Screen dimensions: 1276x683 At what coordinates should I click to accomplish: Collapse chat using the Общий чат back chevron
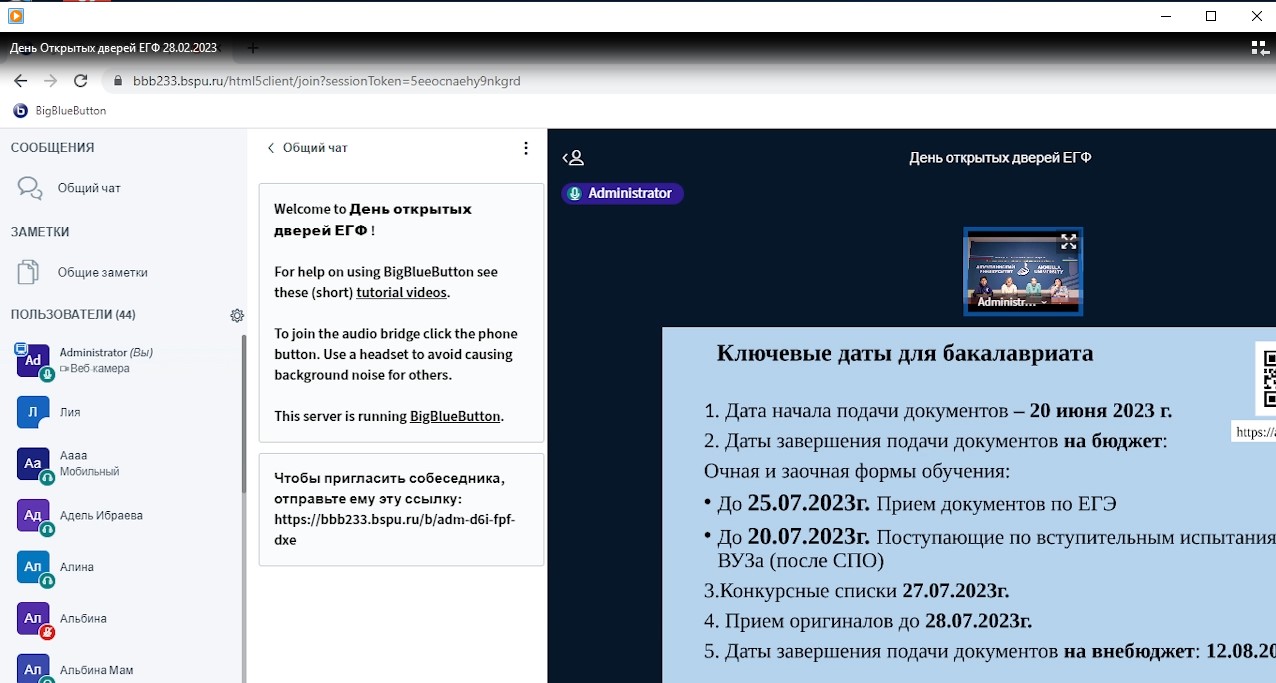click(271, 148)
